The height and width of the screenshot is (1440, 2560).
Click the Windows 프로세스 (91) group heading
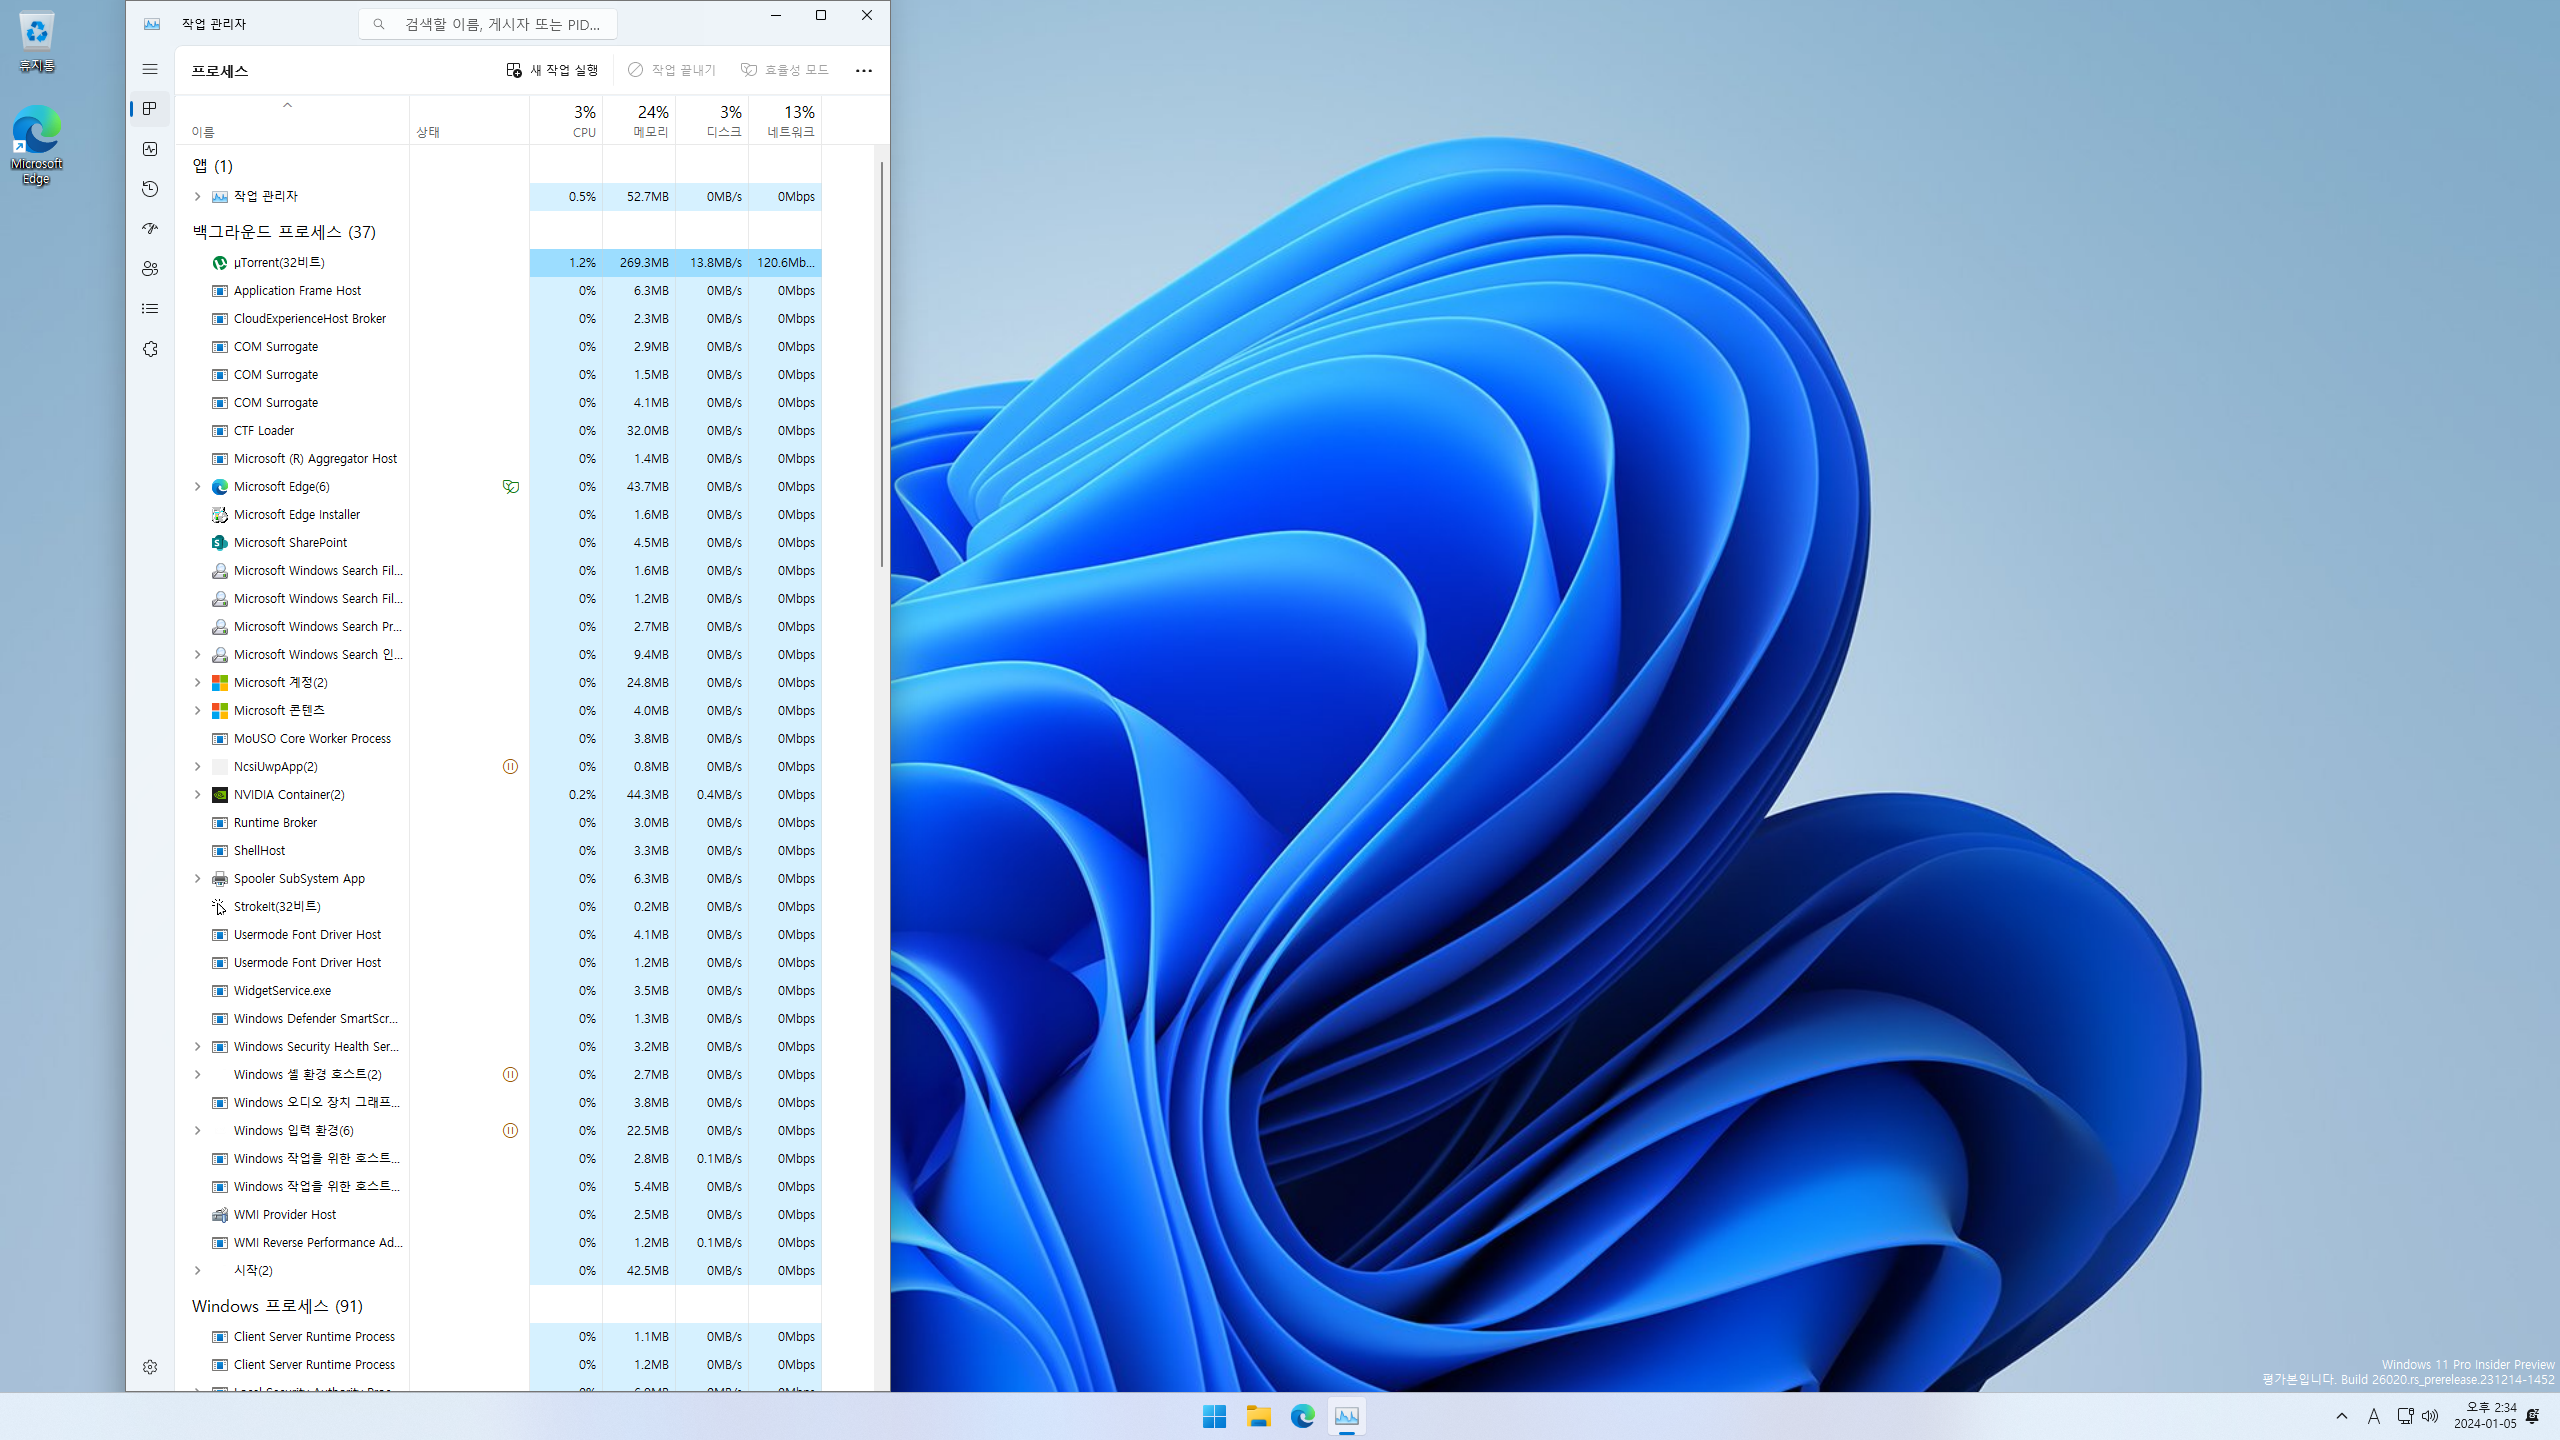pyautogui.click(x=277, y=1306)
